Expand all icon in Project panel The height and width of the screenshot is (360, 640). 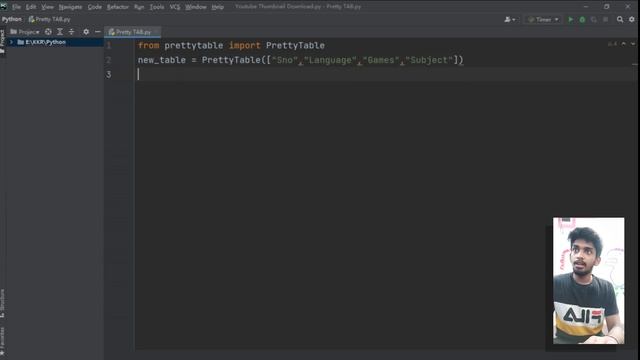[x=60, y=32]
